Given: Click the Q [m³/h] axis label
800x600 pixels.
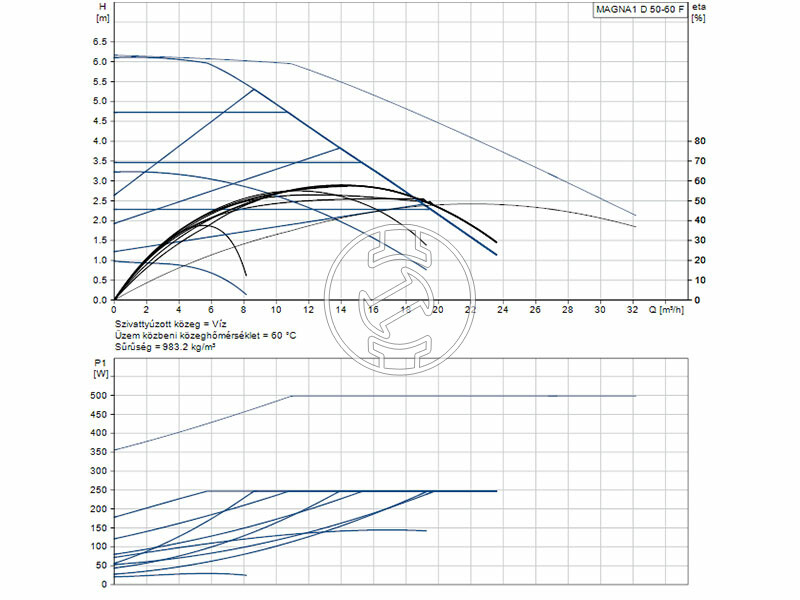Looking at the screenshot, I should pos(675,311).
